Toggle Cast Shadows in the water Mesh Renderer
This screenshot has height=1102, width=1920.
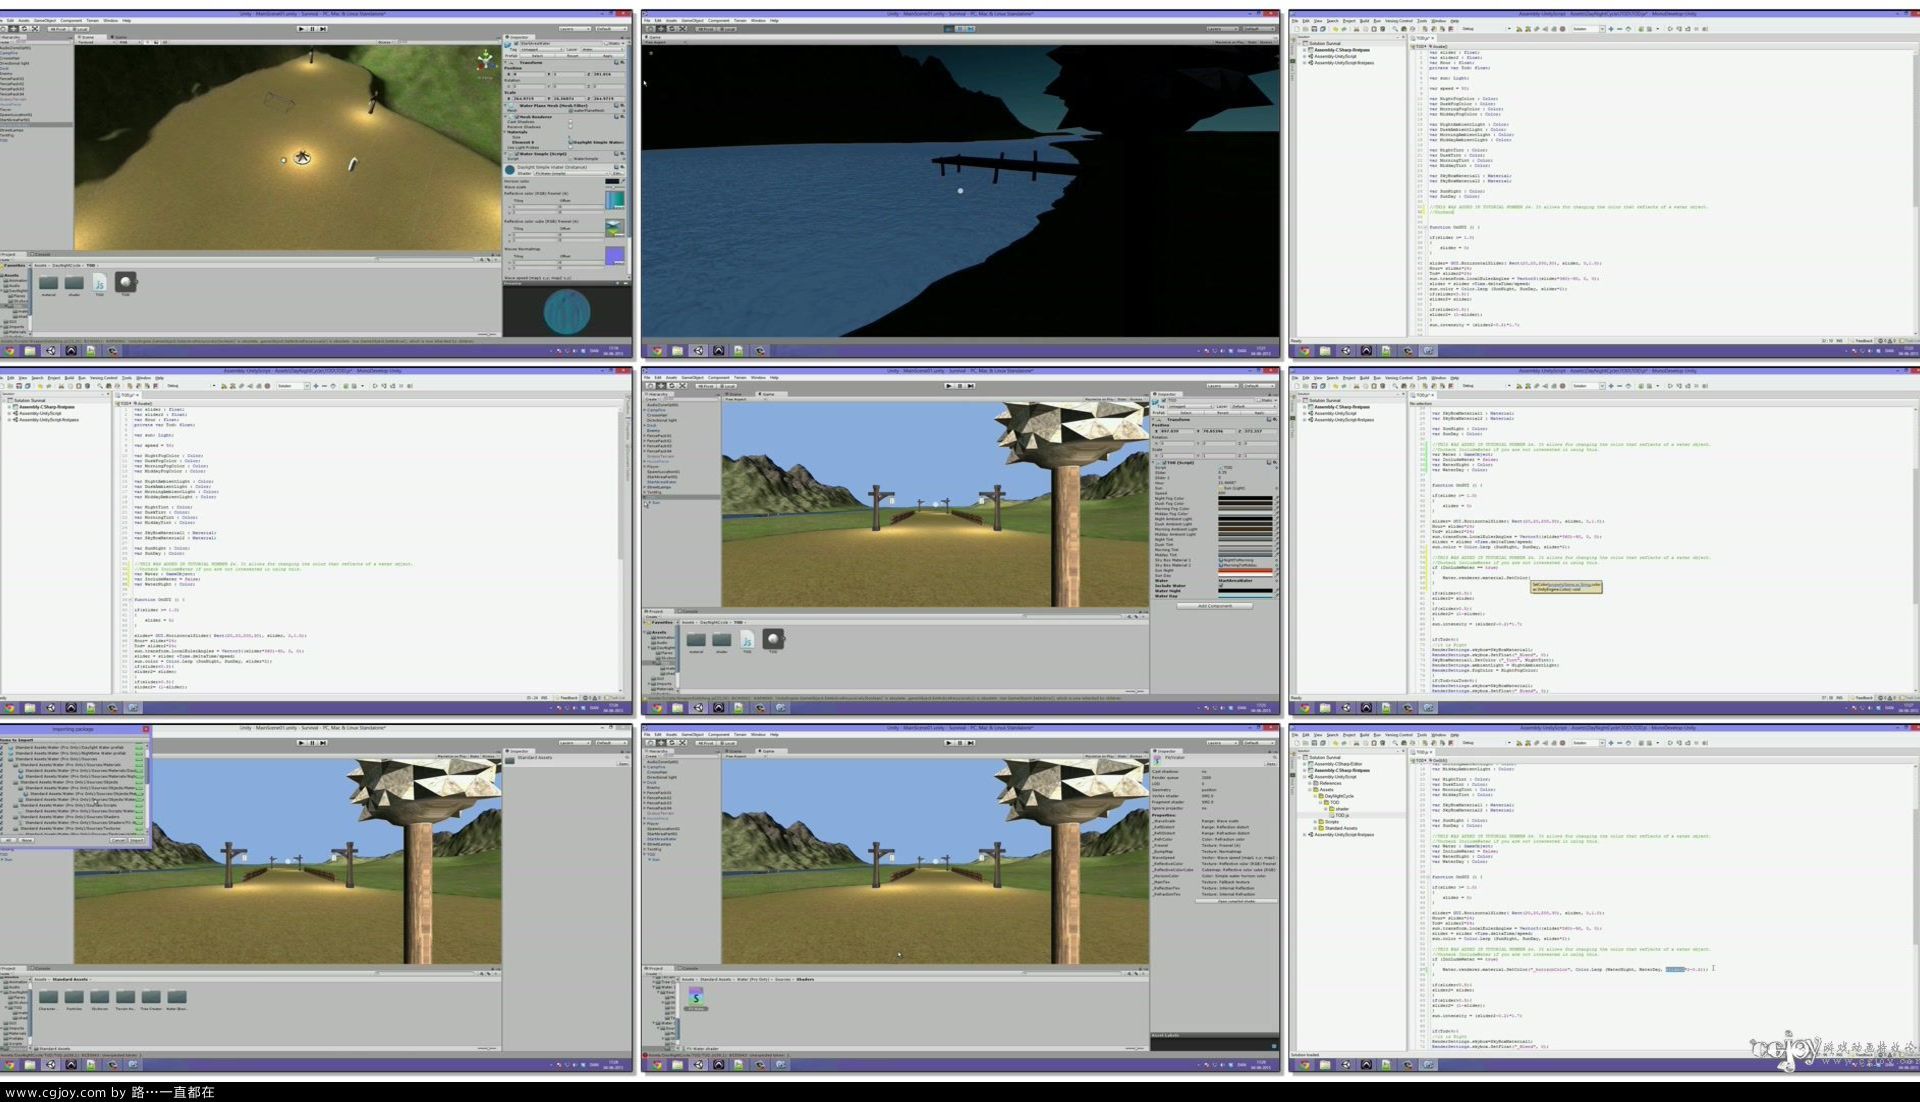click(570, 121)
